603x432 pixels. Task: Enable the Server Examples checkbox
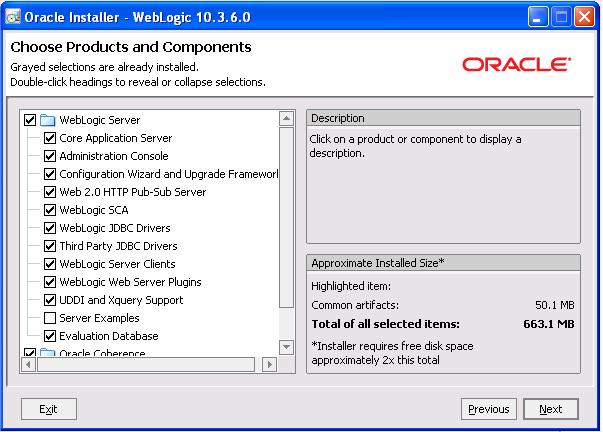coord(50,318)
